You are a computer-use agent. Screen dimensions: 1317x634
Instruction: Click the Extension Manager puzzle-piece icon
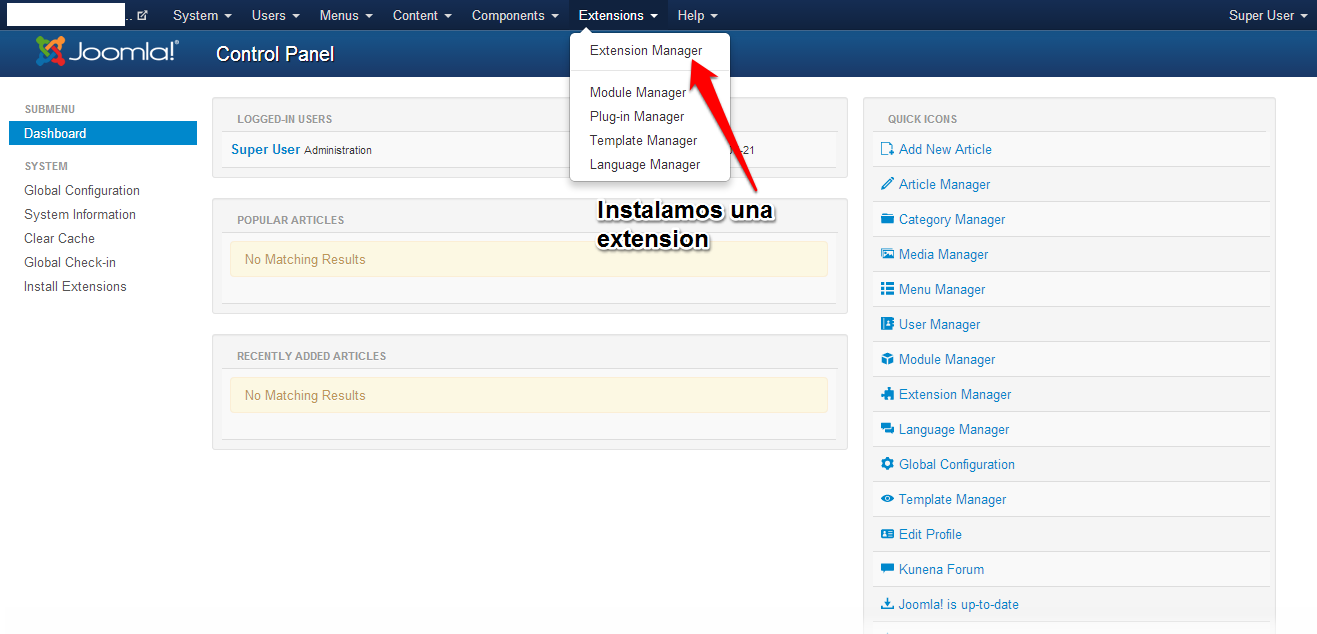(887, 394)
